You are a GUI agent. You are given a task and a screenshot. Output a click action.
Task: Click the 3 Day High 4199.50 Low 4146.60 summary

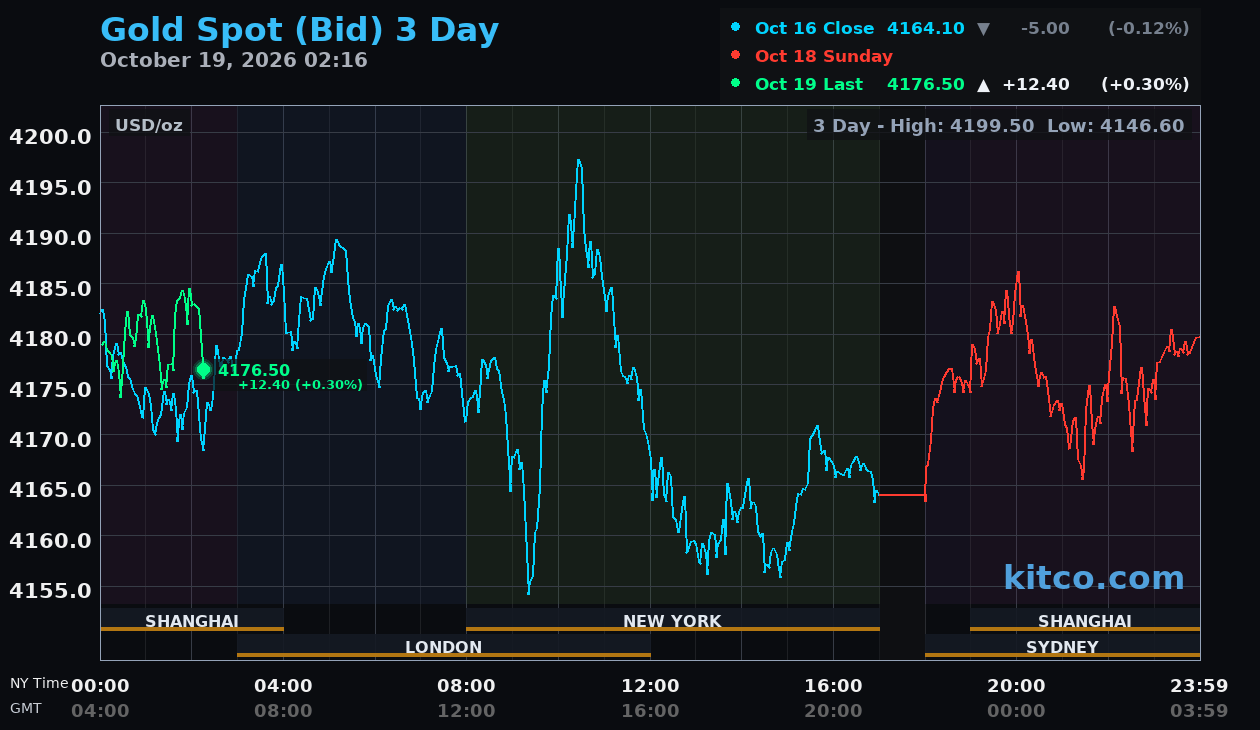click(998, 125)
